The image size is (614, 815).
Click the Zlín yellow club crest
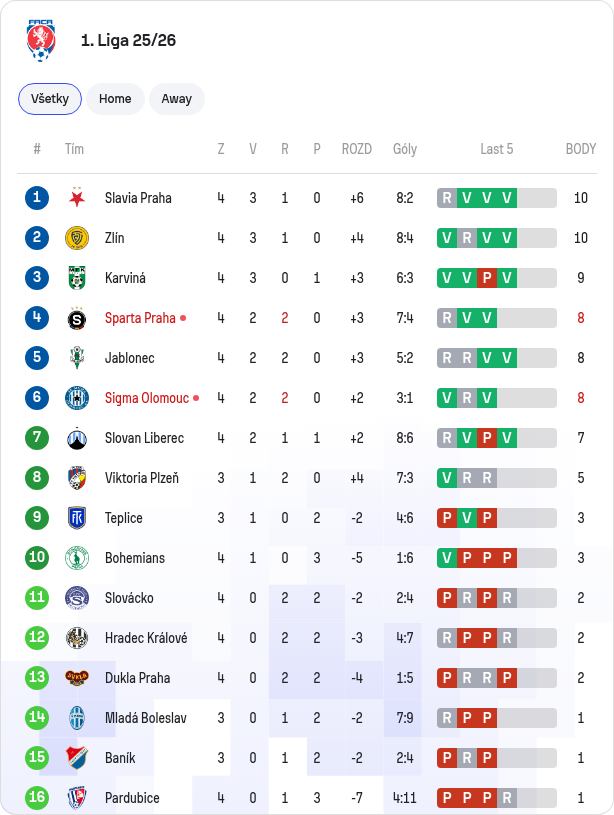point(77,238)
